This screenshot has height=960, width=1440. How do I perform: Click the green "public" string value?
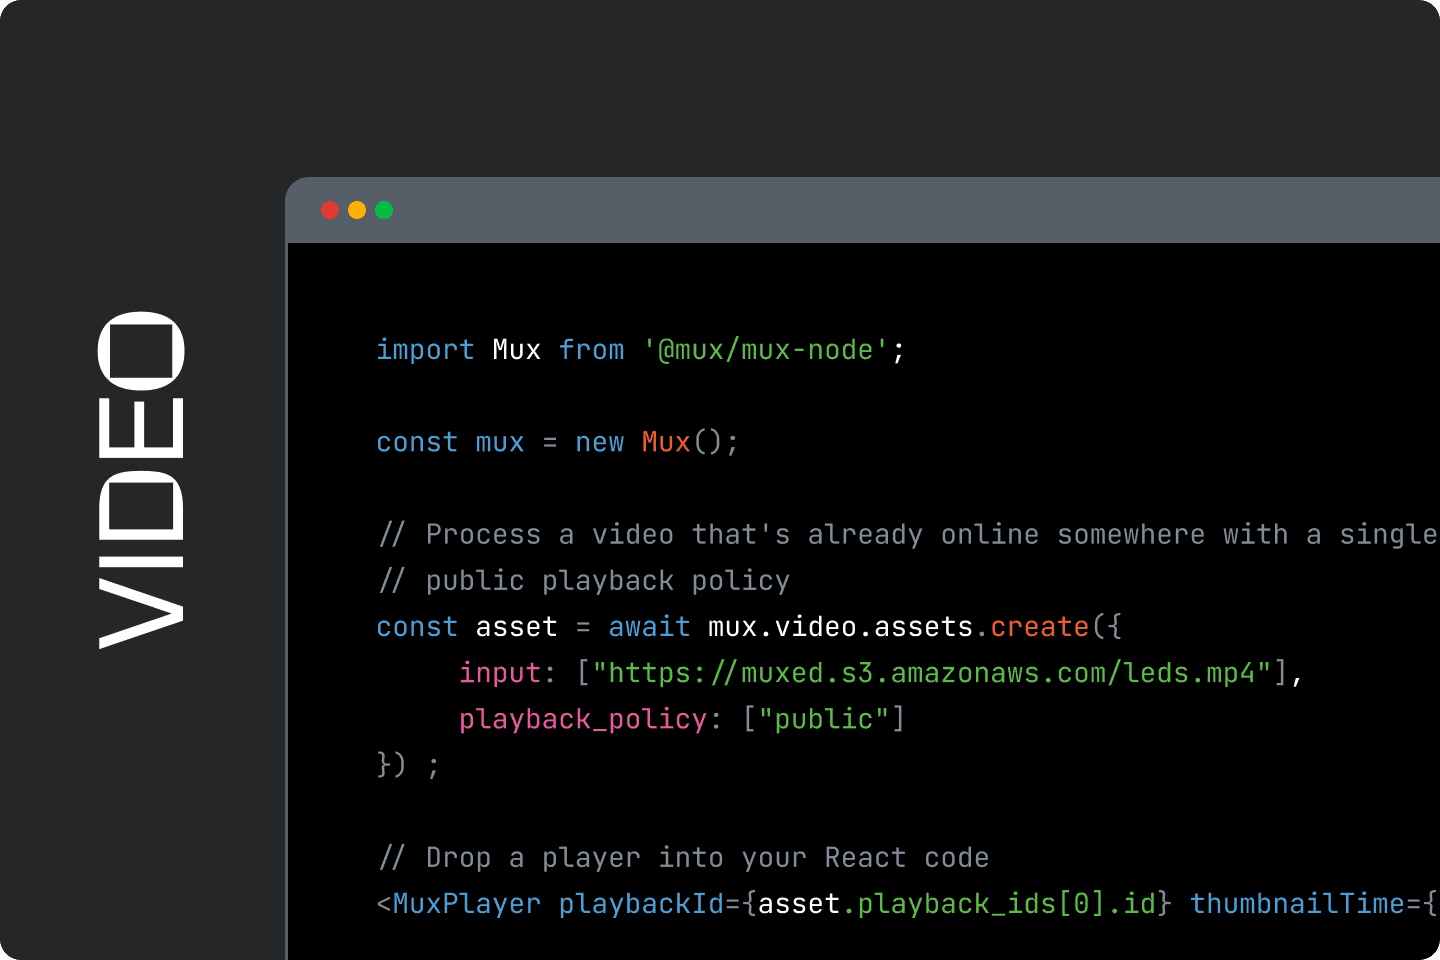(824, 719)
